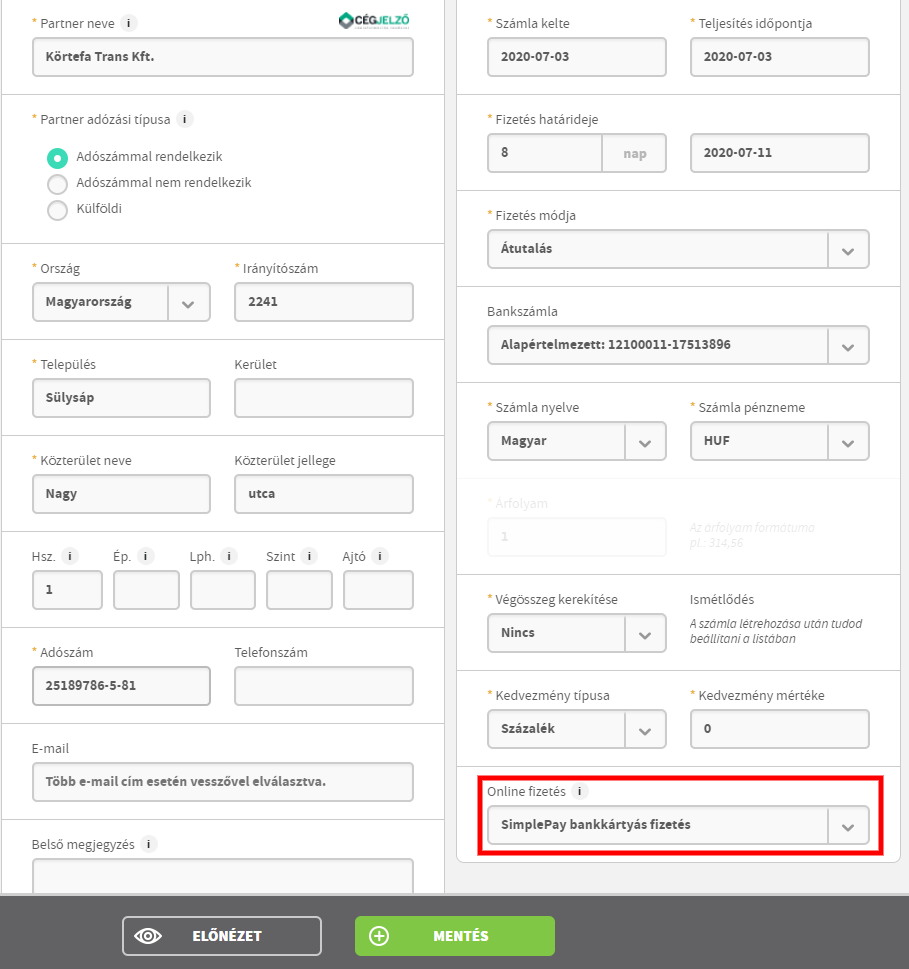Viewport: 909px width, 969px height.
Task: Show info icon beside Hsz. label
Action: [70, 556]
